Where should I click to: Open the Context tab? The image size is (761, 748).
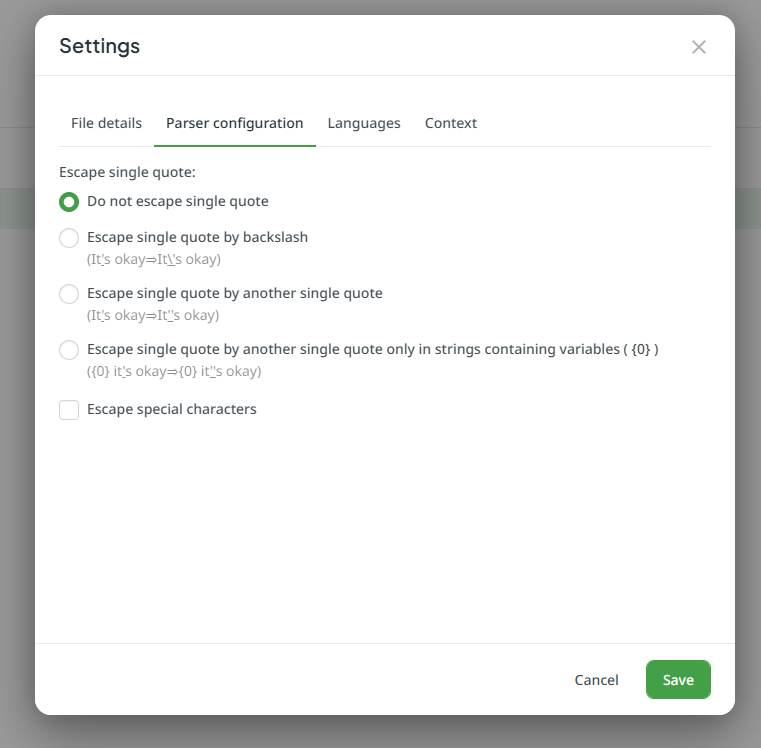click(450, 123)
